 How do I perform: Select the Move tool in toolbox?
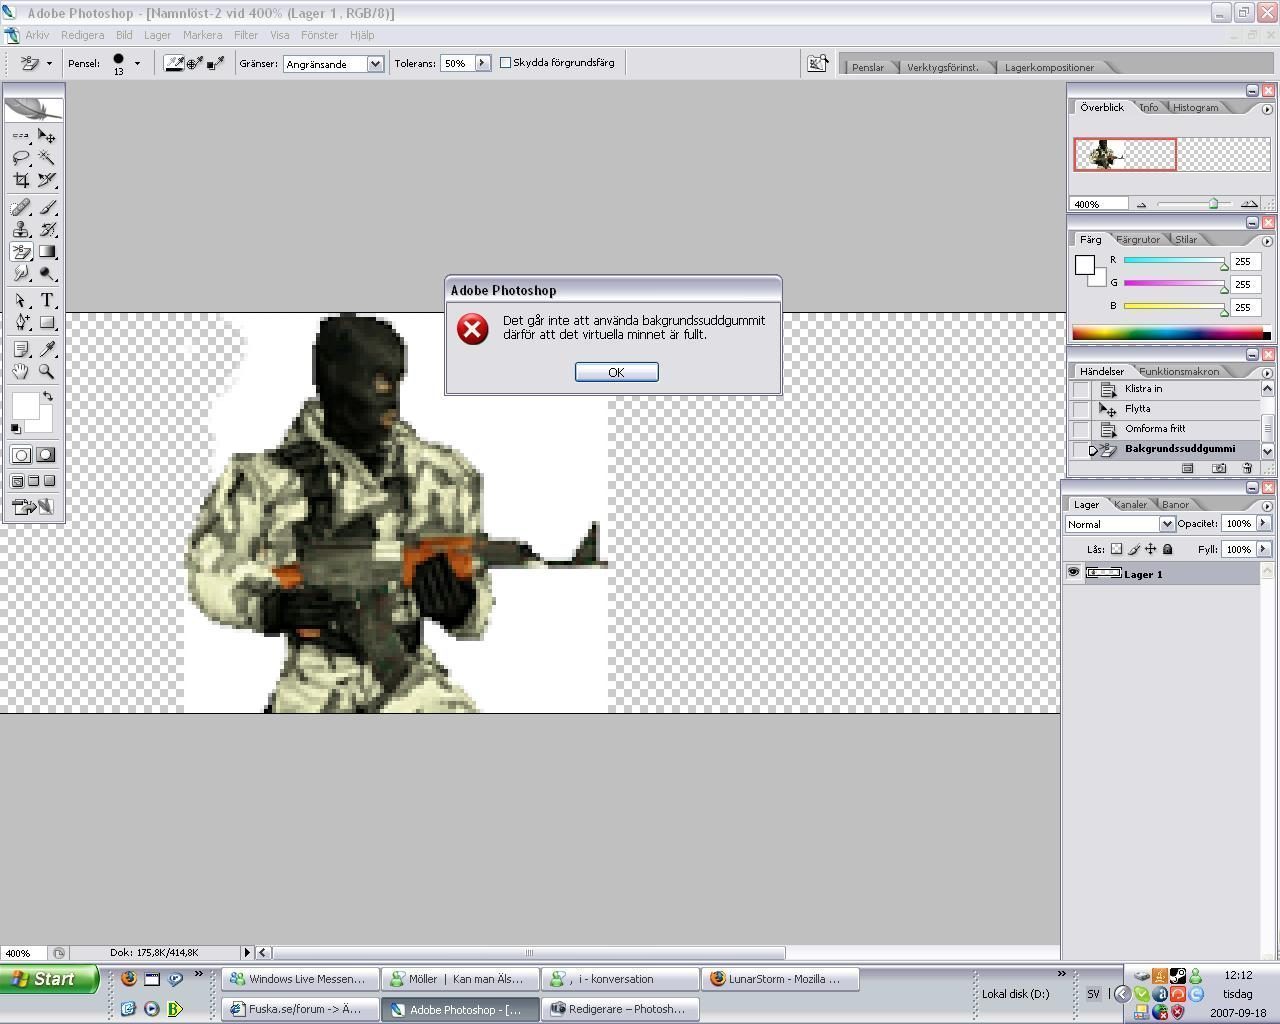46,136
